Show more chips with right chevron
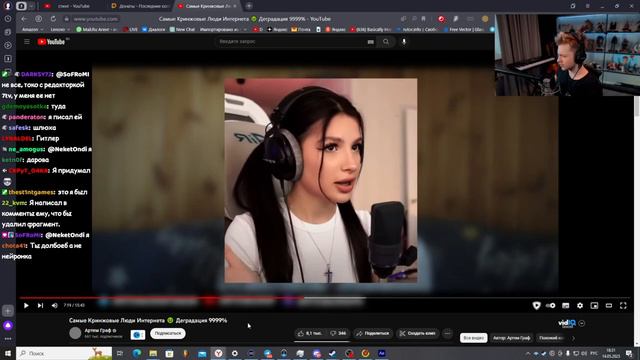Screen dimensions: 640x360 (x=573, y=338)
